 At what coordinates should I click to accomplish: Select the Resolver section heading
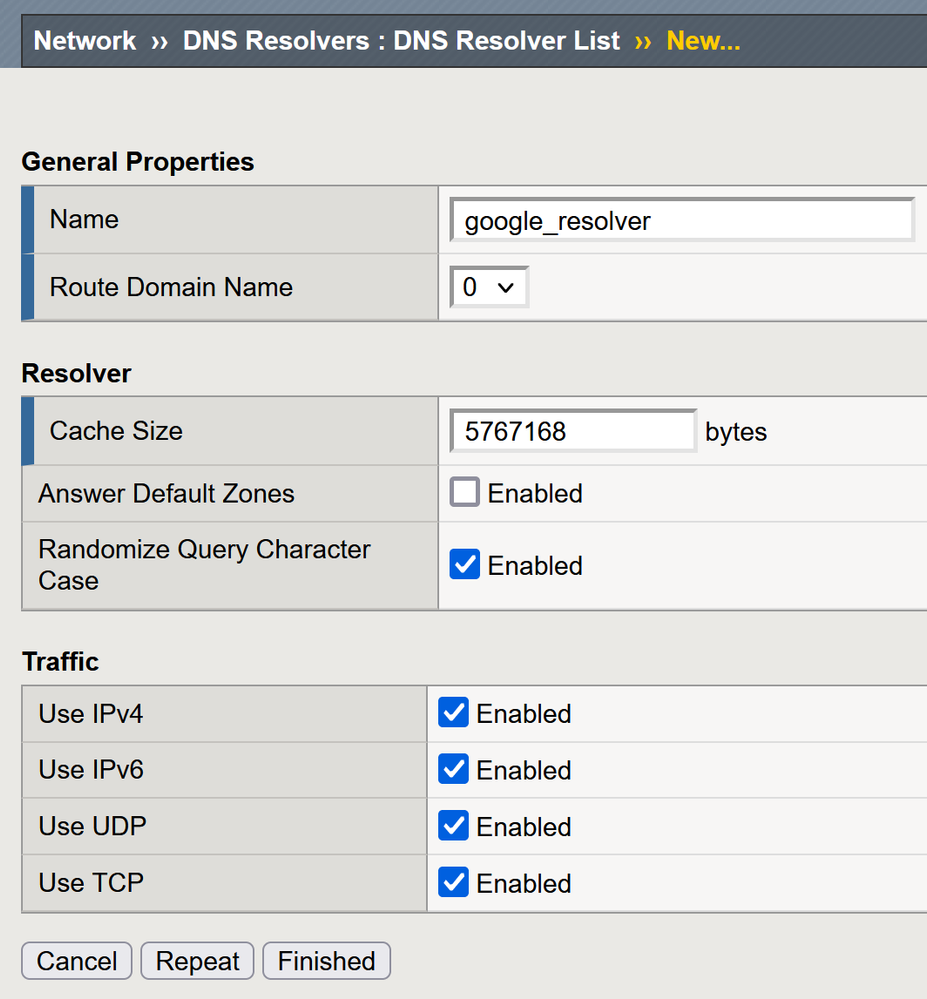[x=76, y=373]
